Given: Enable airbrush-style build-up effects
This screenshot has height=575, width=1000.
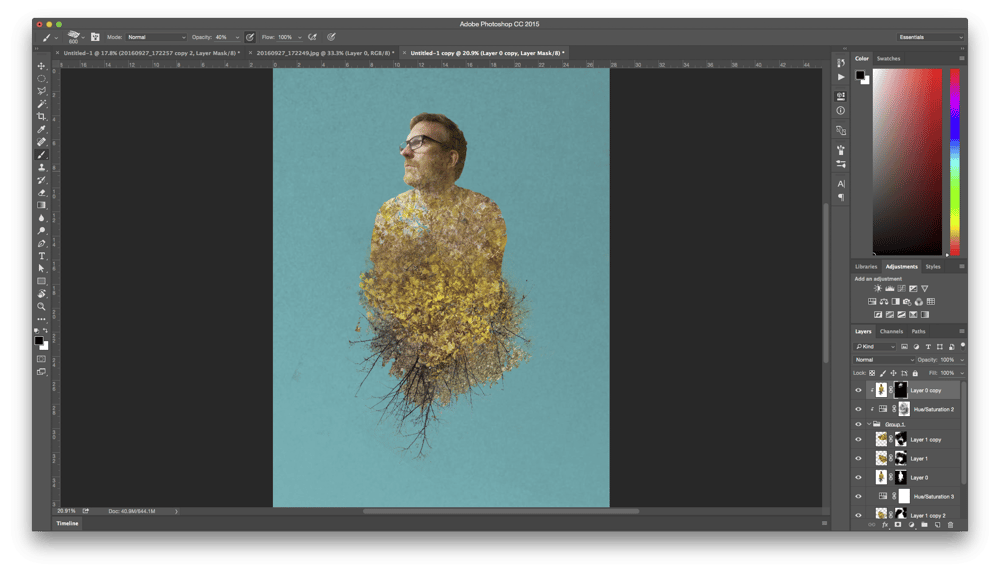Looking at the screenshot, I should pyautogui.click(x=312, y=37).
